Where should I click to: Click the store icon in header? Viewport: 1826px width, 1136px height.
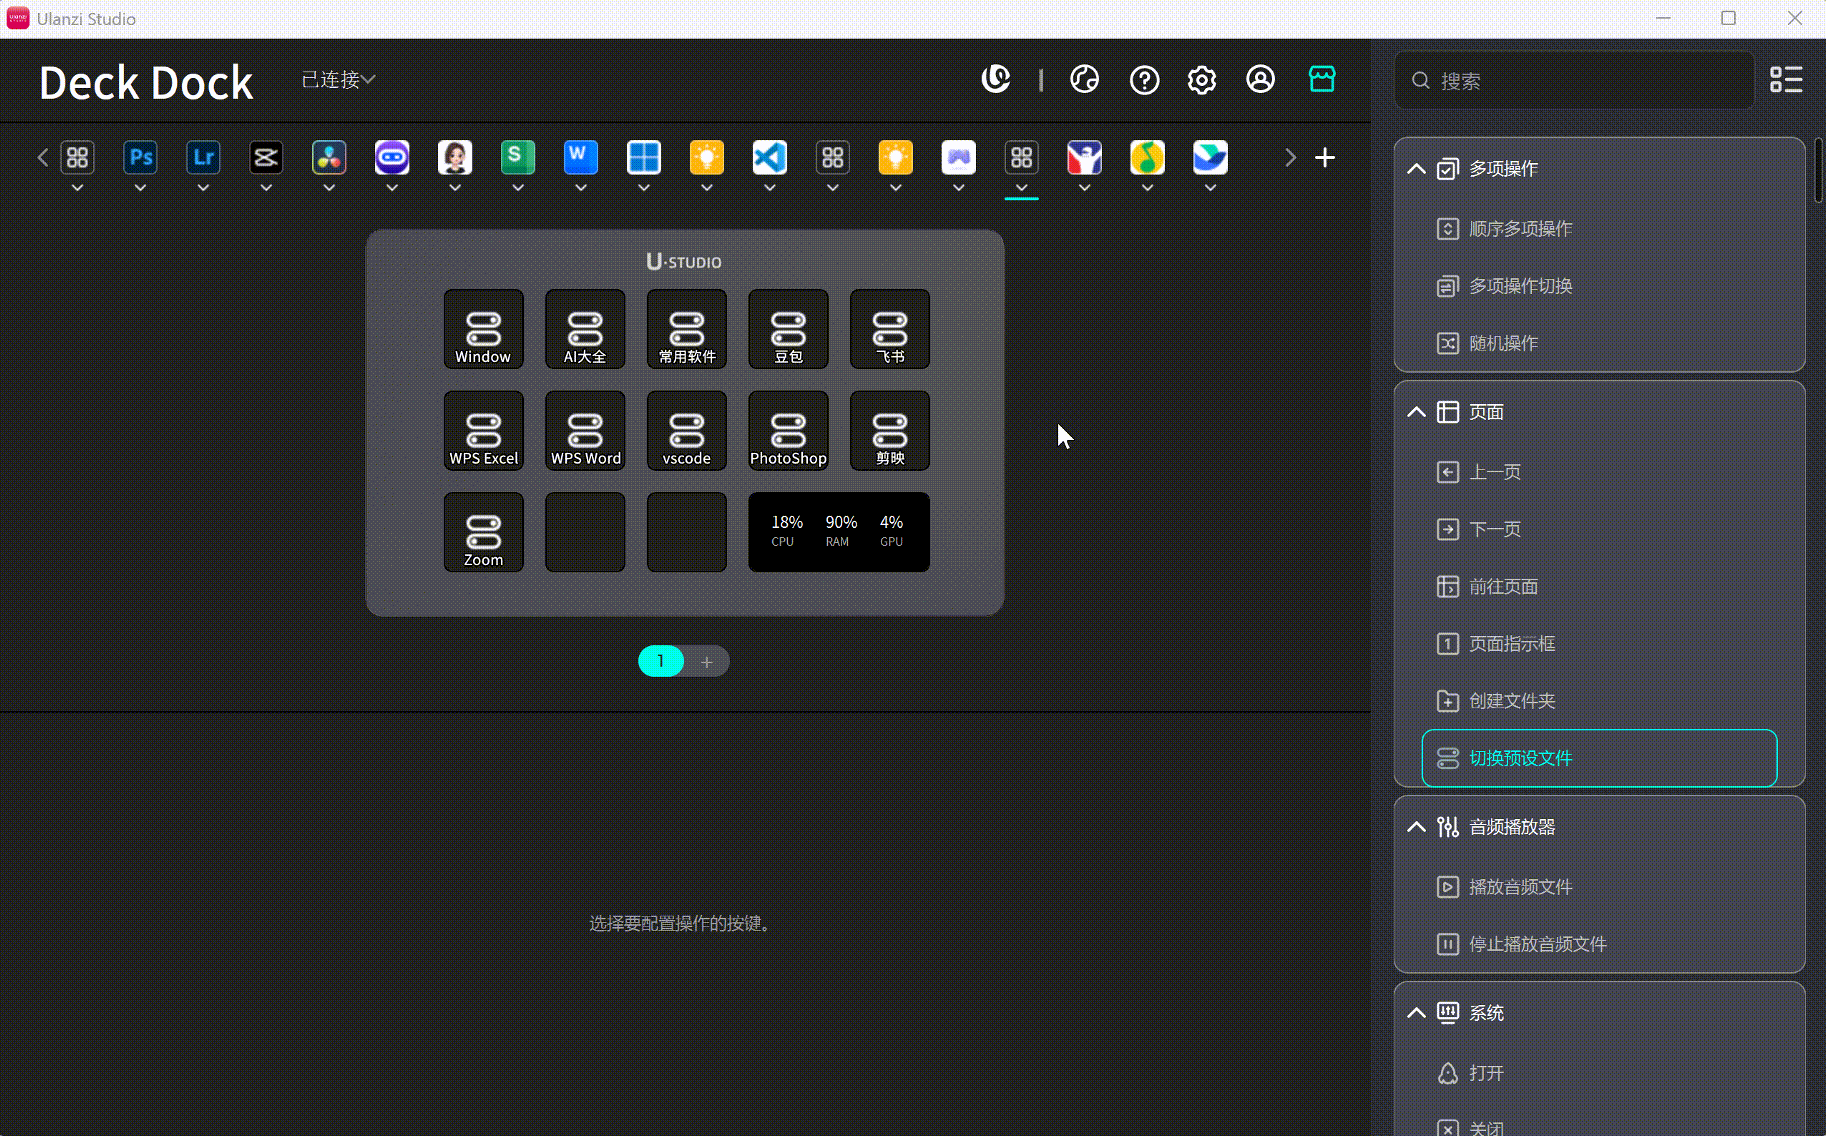(1321, 79)
